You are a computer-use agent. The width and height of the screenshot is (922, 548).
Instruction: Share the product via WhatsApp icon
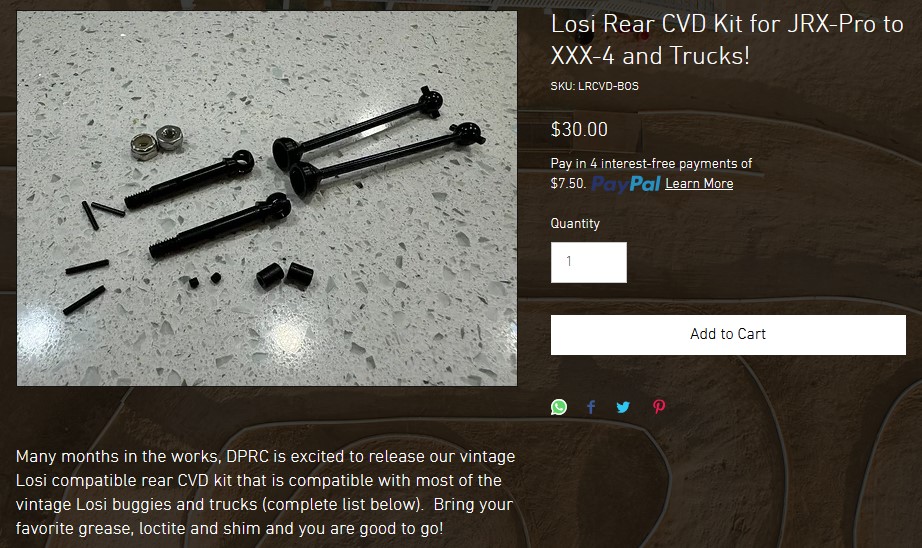pyautogui.click(x=559, y=407)
